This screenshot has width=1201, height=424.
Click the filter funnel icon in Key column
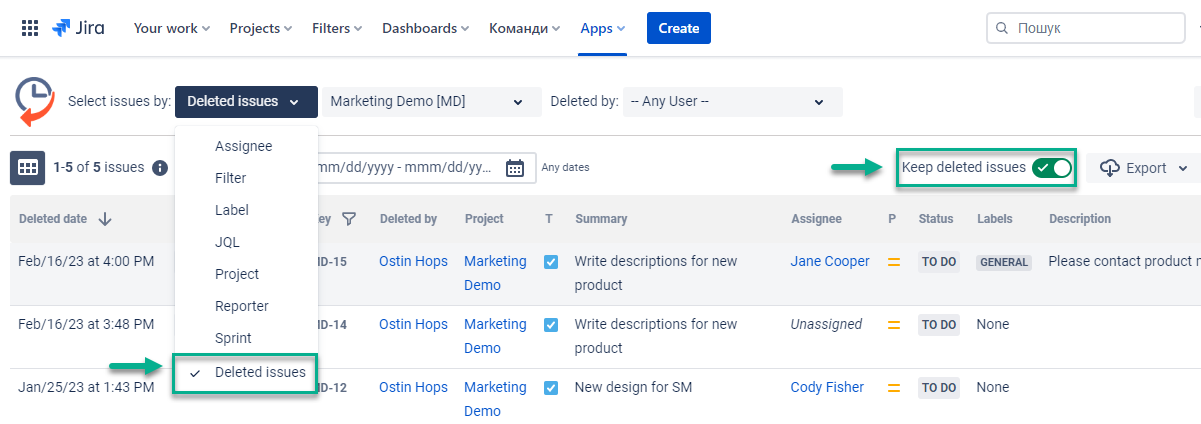349,219
